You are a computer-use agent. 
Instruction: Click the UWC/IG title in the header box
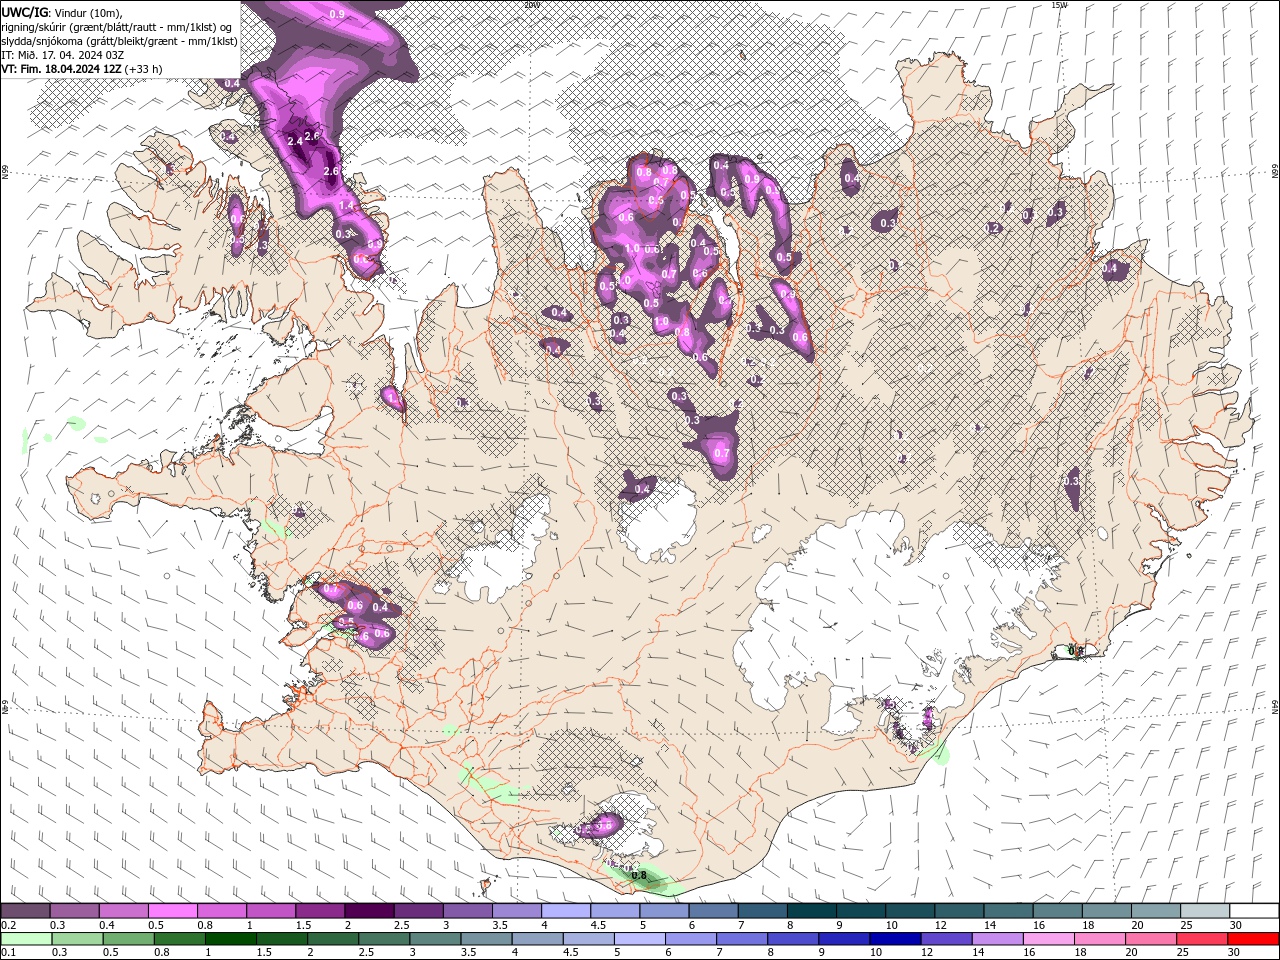click(23, 12)
